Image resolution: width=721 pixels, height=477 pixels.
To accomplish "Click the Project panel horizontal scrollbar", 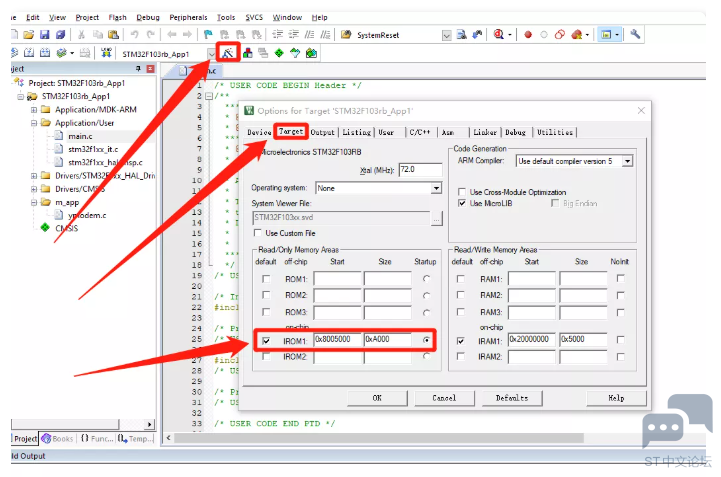I will pos(65,424).
